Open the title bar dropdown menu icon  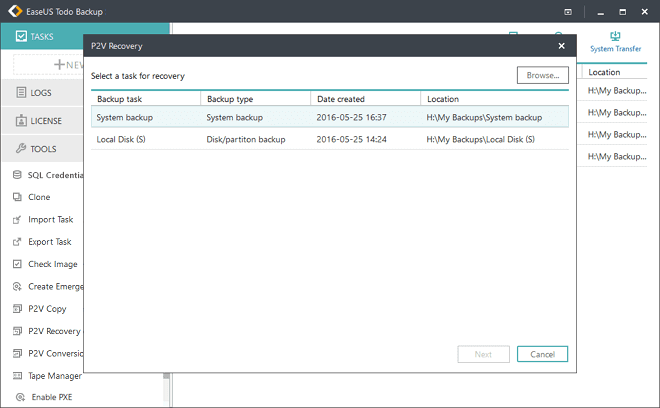pyautogui.click(x=568, y=12)
